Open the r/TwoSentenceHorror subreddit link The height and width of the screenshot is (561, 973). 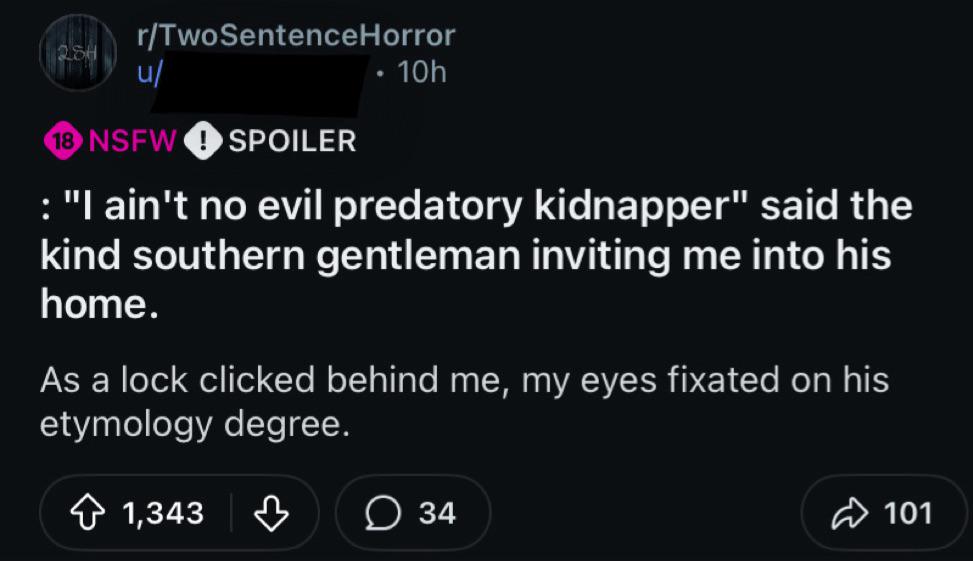point(296,36)
